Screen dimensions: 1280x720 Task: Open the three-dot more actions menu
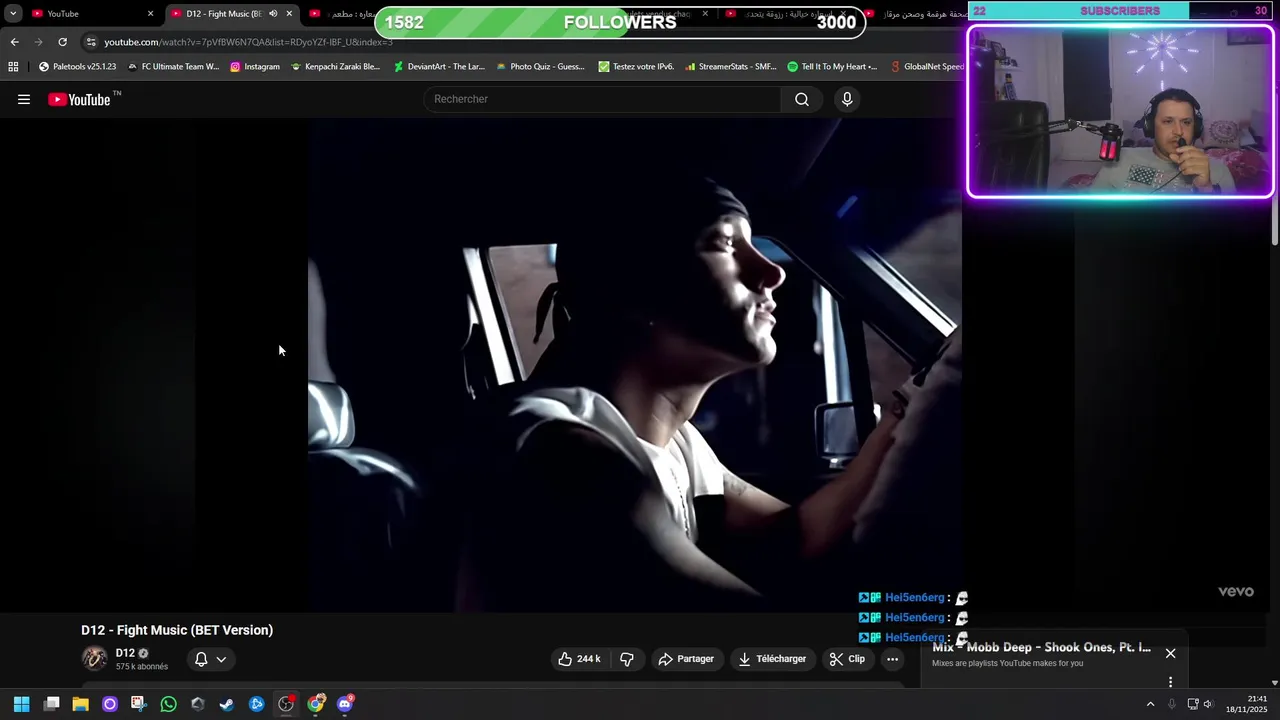[892, 659]
